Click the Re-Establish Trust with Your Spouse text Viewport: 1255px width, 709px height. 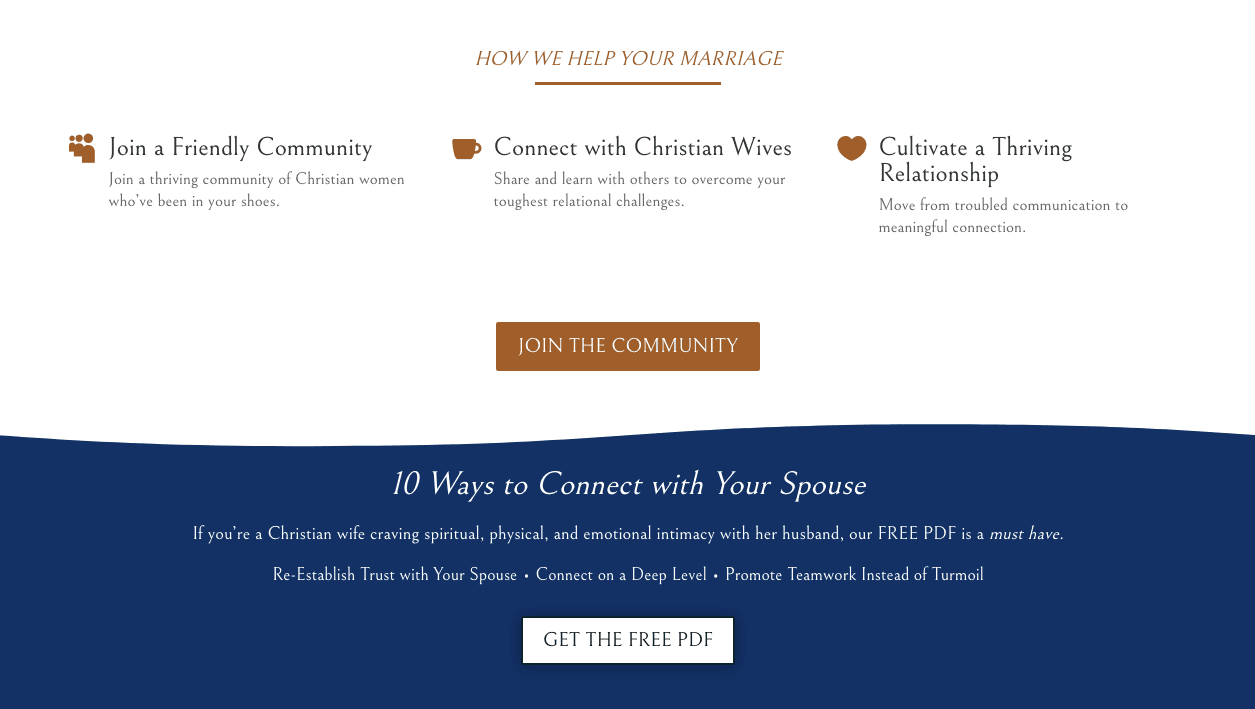[395, 575]
